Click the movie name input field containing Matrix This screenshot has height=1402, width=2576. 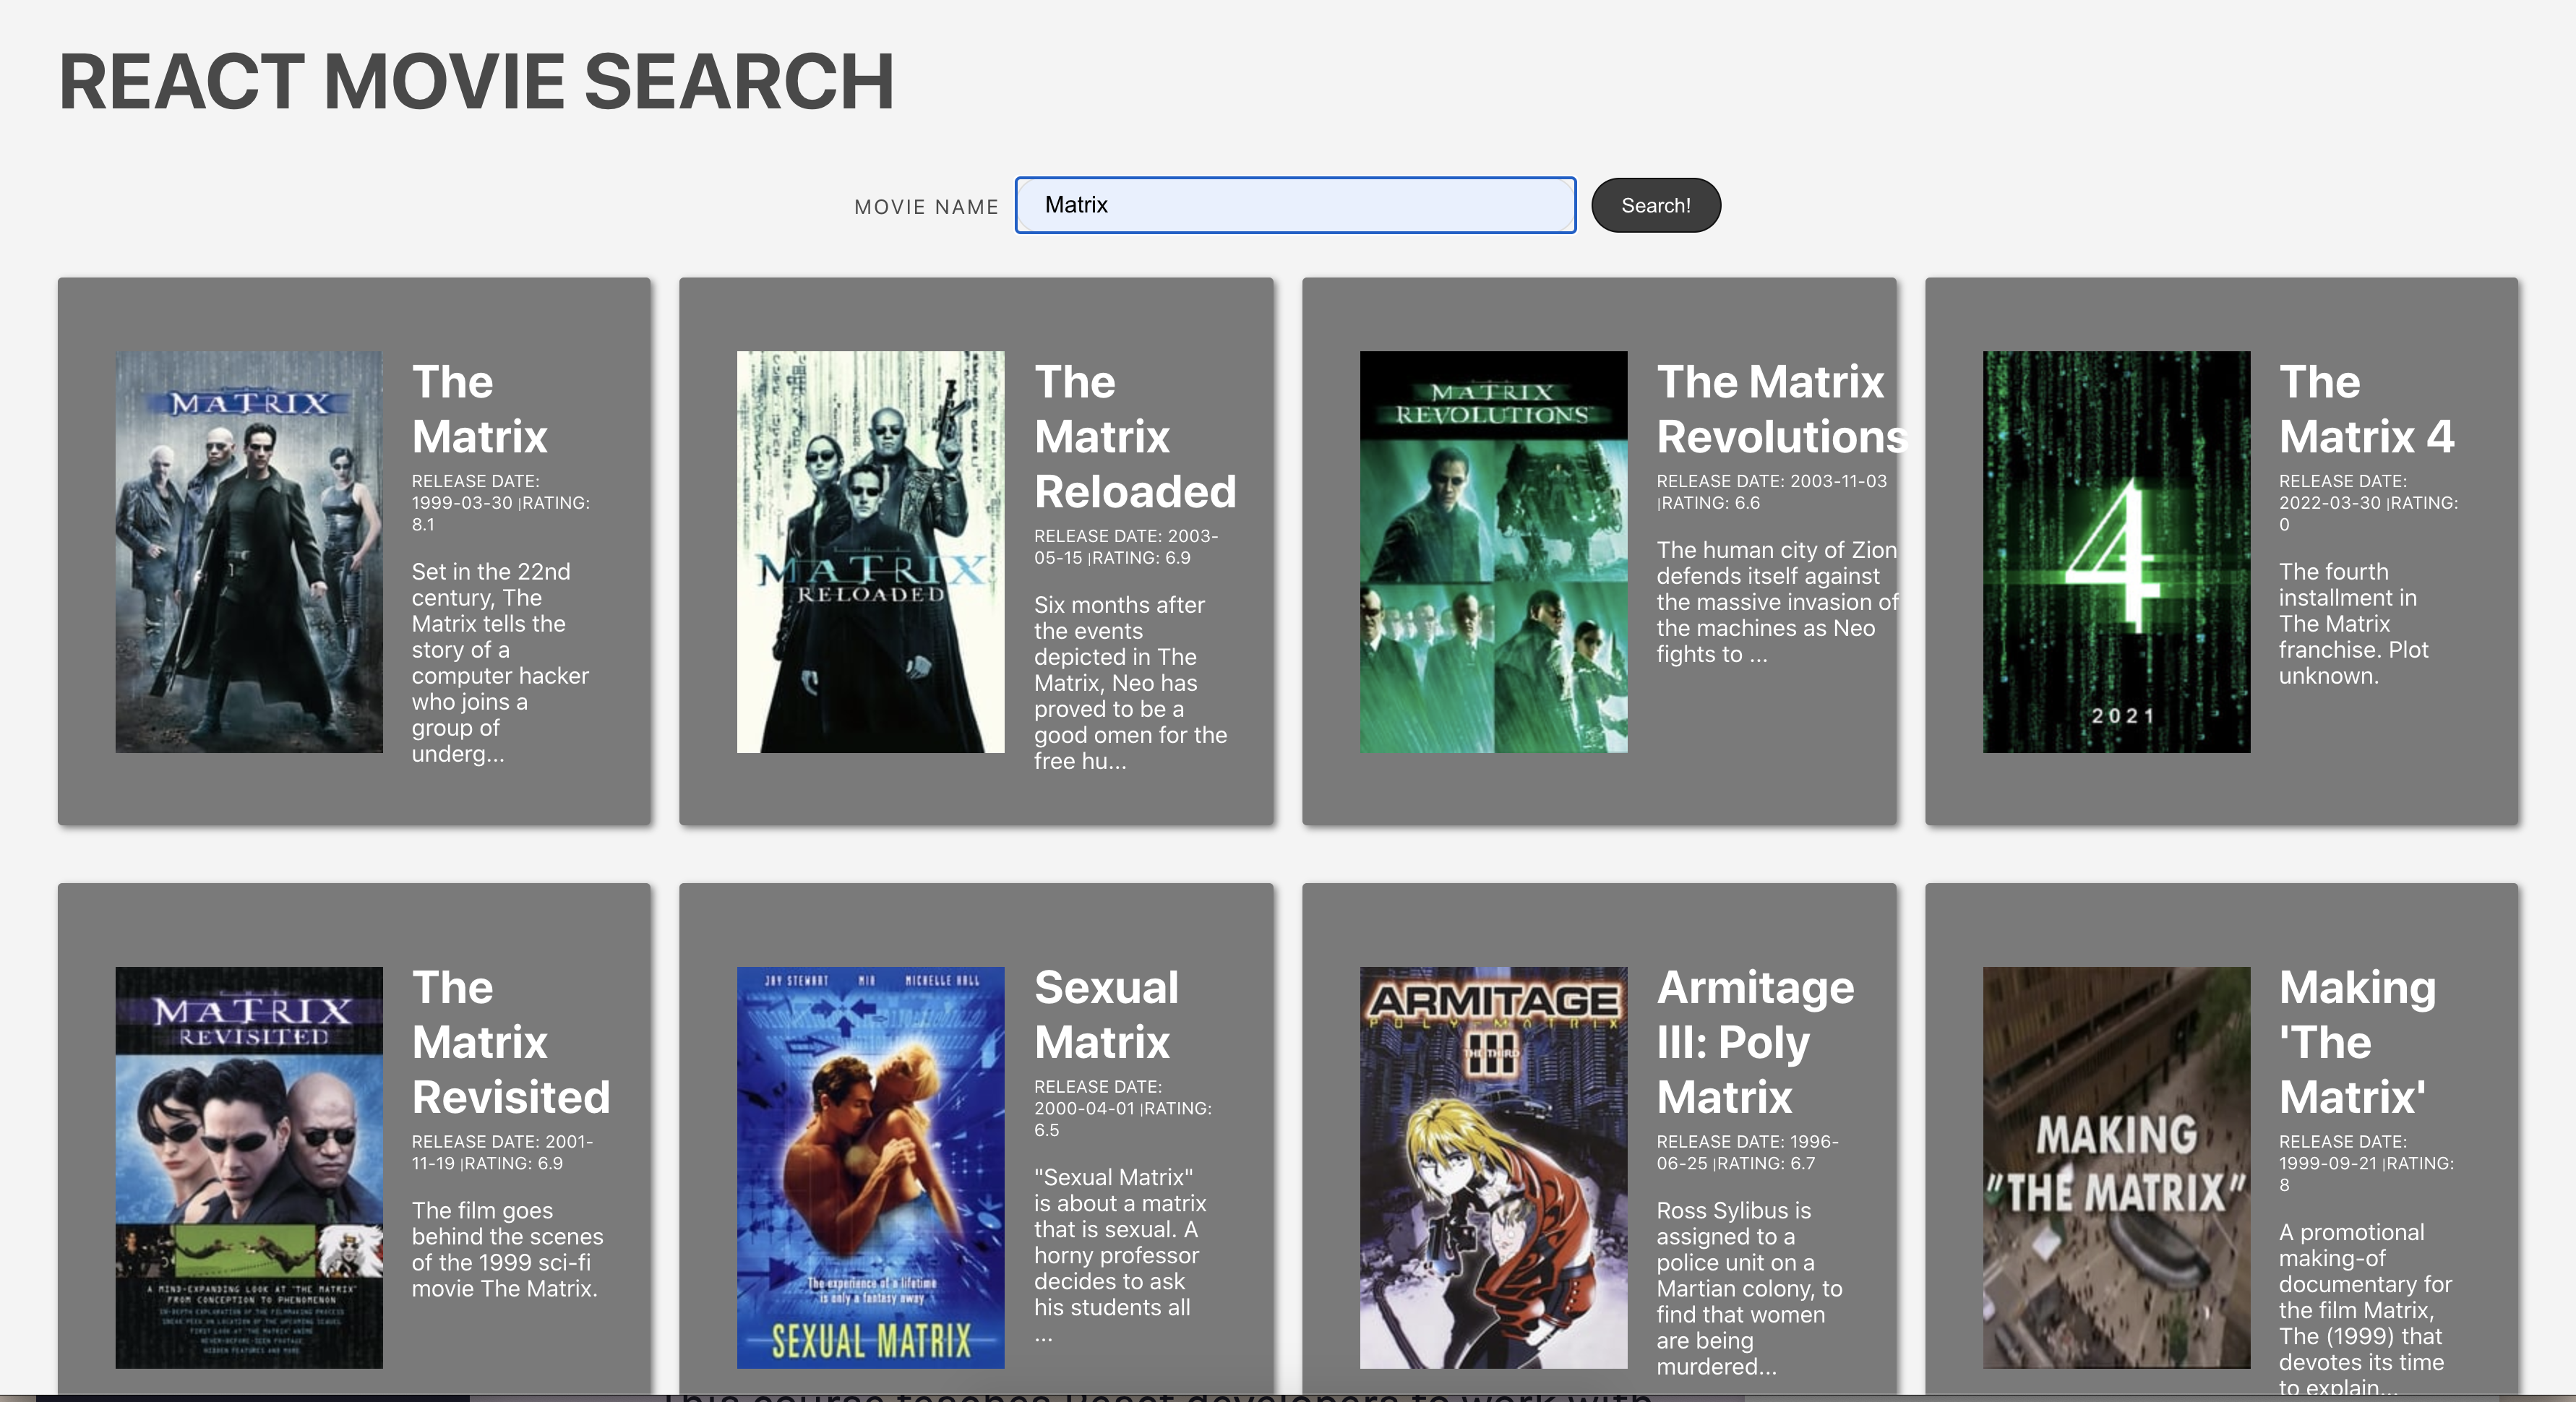1295,205
